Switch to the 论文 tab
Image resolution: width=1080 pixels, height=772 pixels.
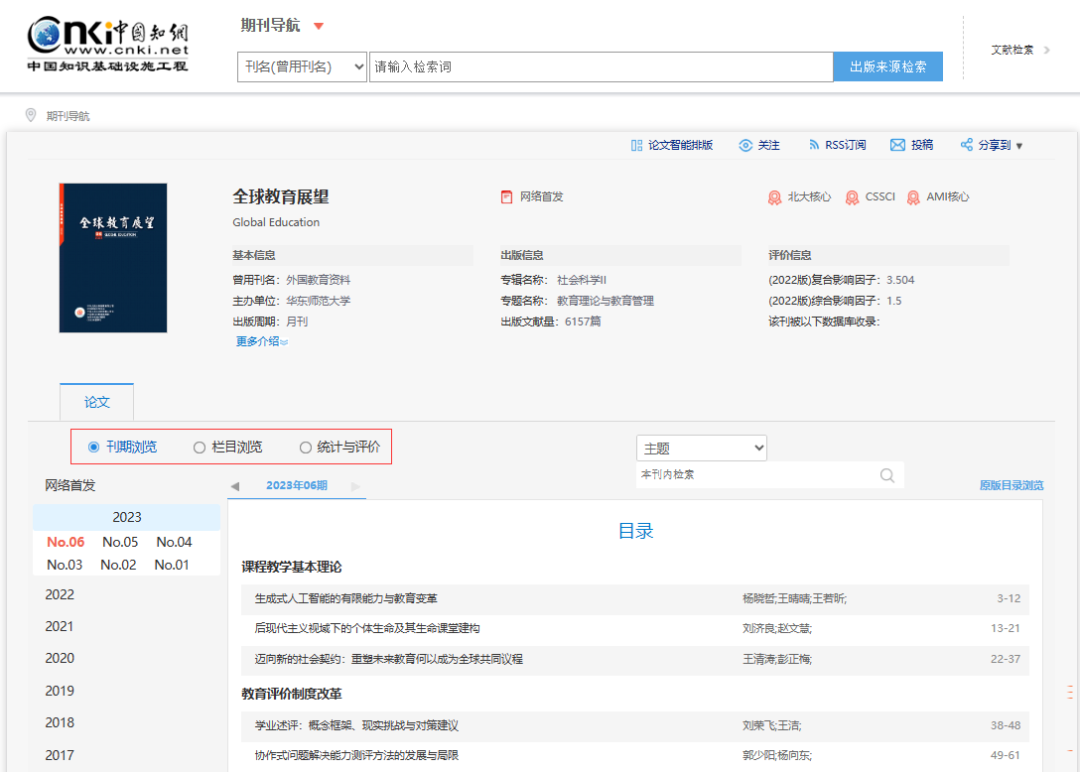coord(97,402)
